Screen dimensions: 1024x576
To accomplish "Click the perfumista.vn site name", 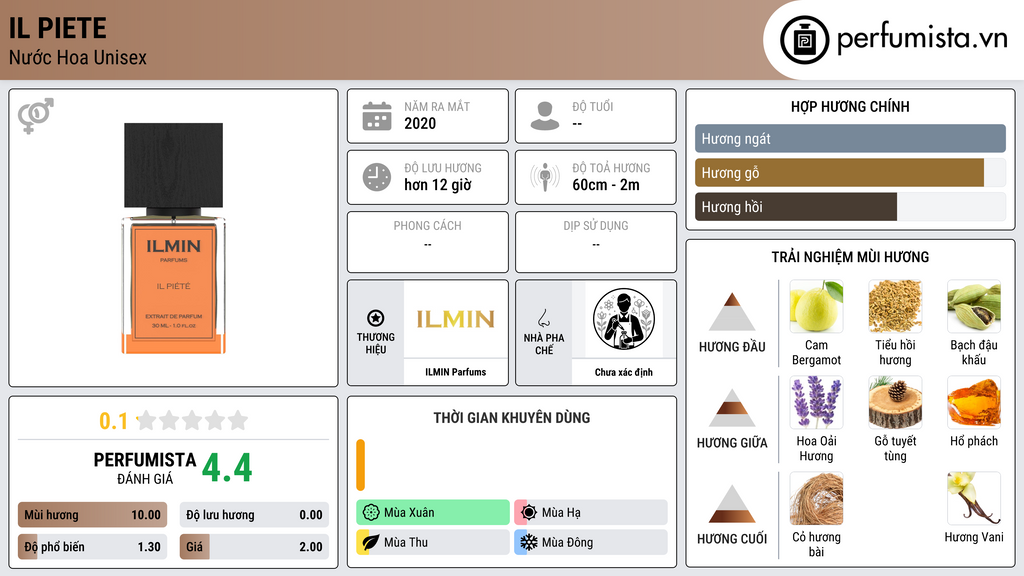I will point(922,39).
